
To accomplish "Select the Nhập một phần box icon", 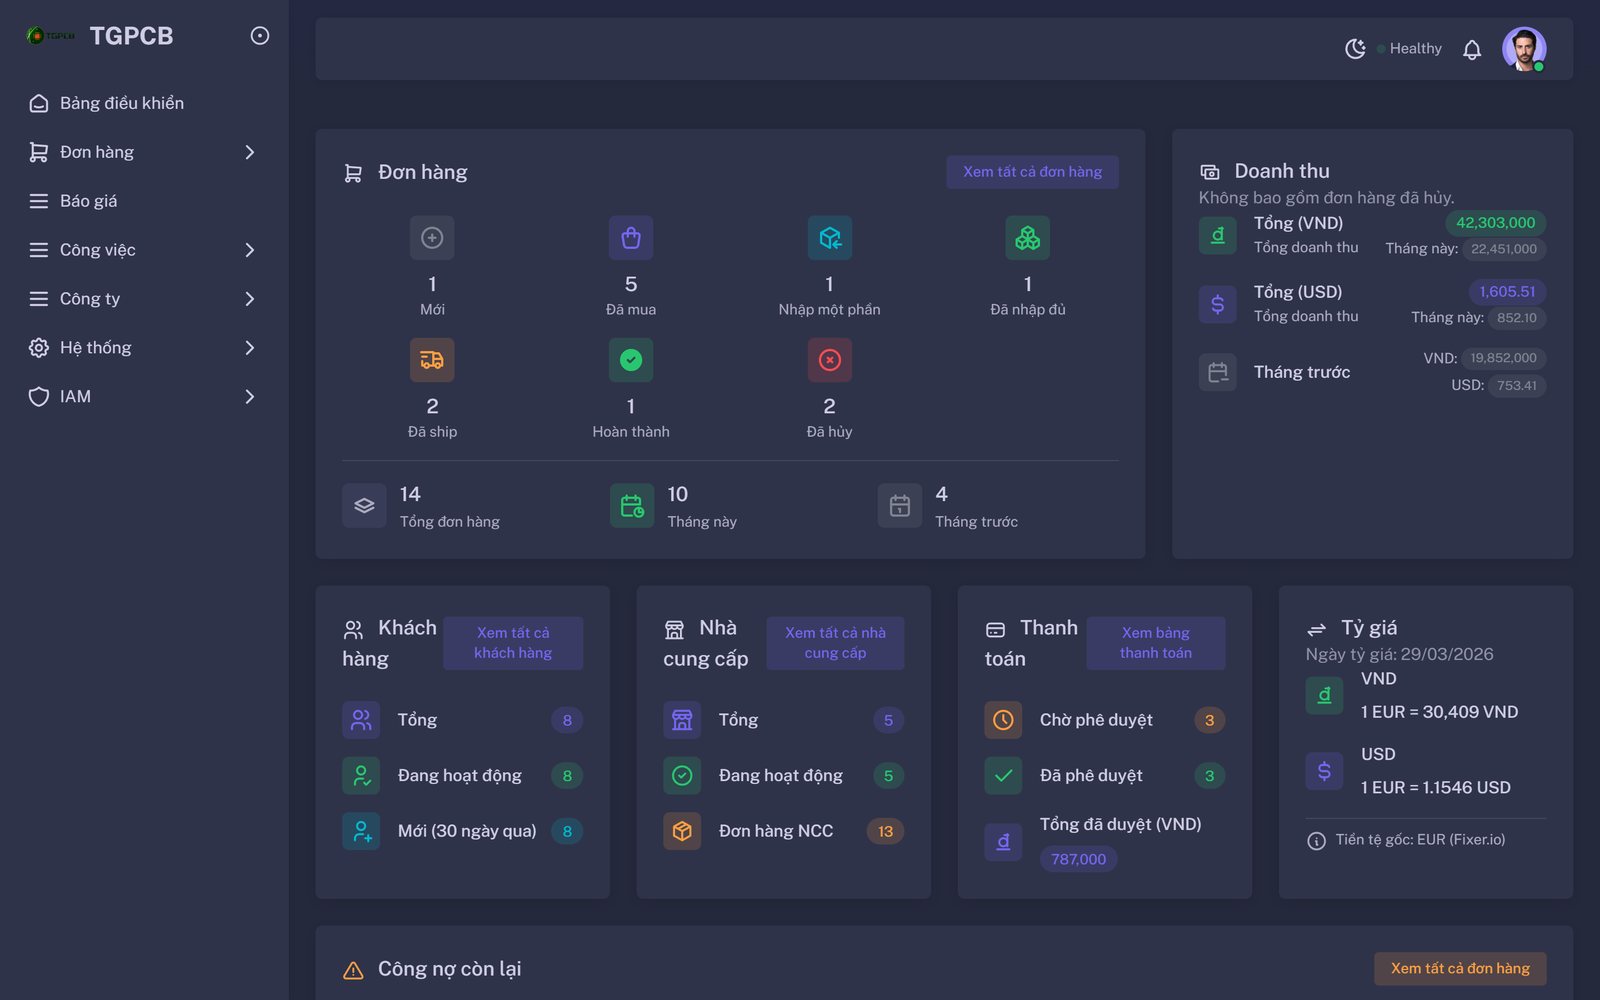I will (x=830, y=238).
